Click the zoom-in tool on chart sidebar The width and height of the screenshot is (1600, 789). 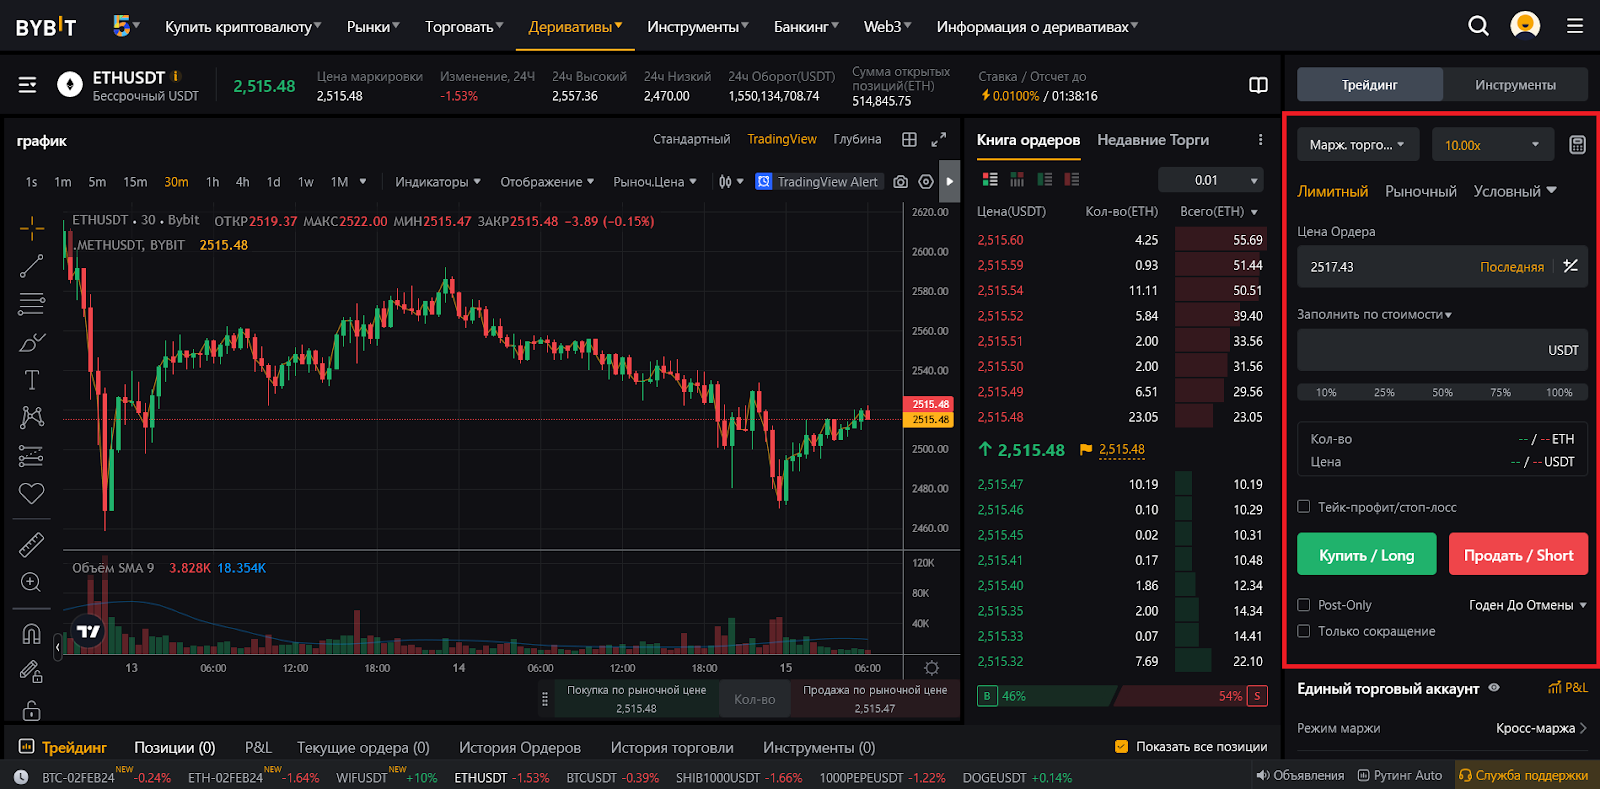[31, 582]
